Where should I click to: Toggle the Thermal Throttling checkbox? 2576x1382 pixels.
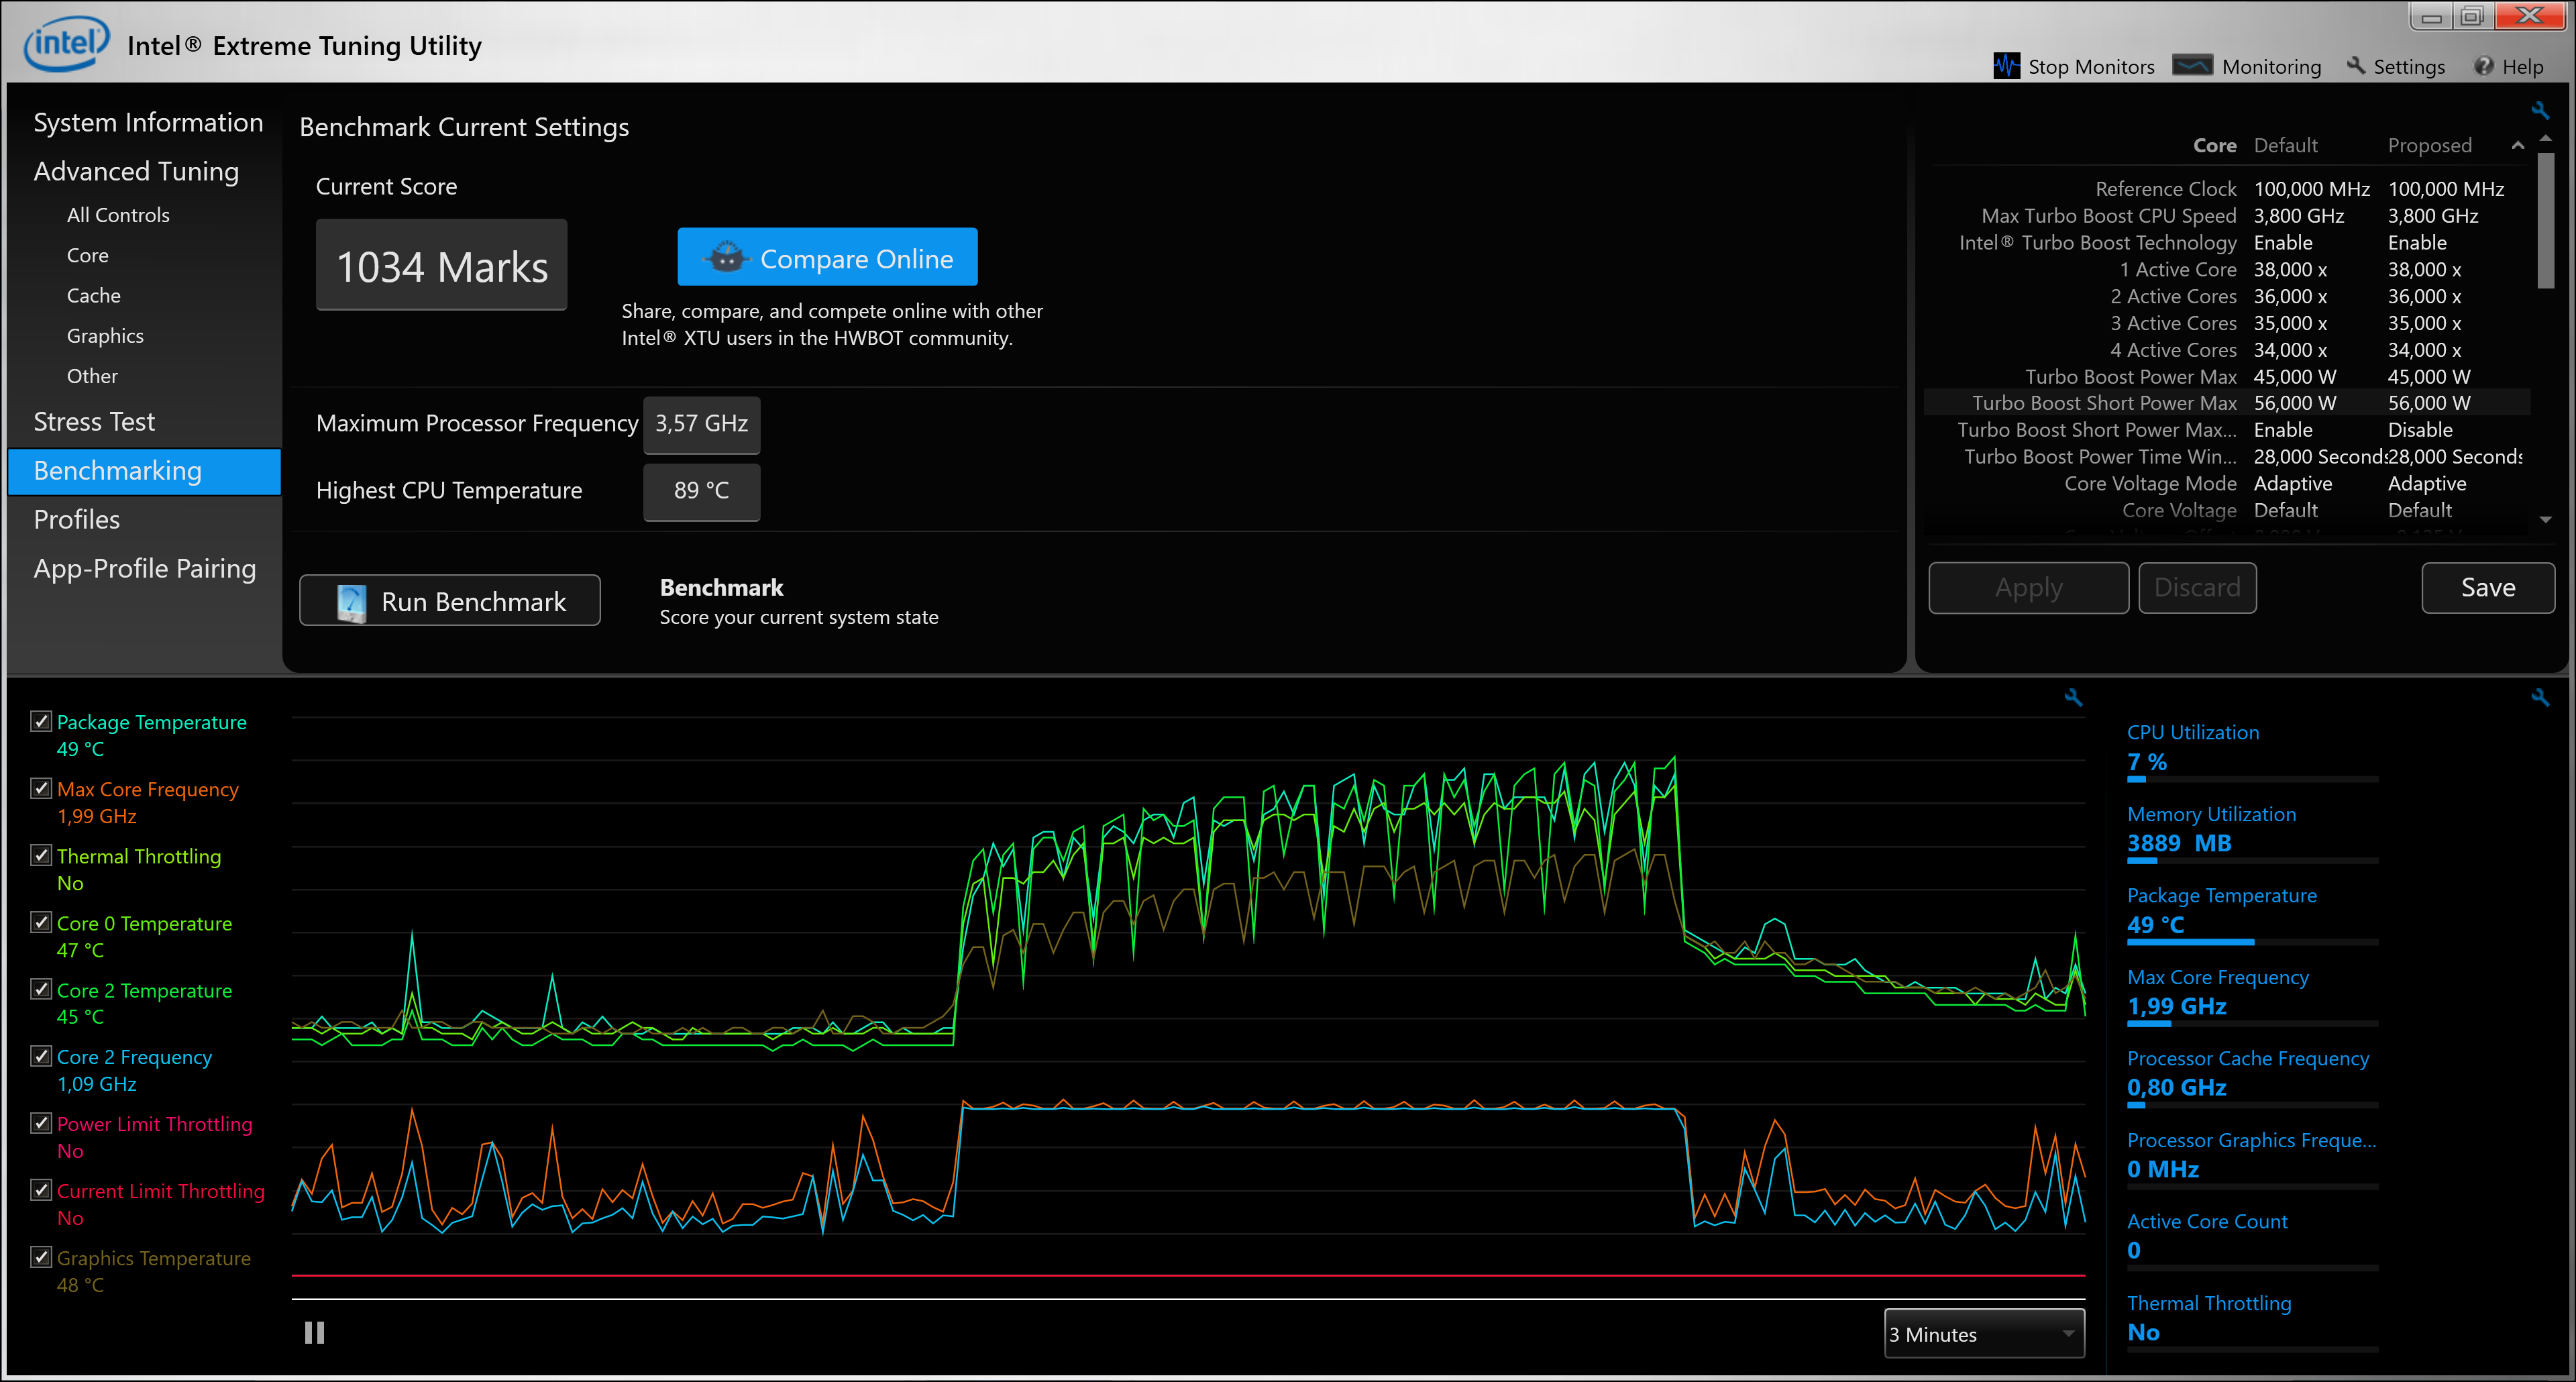pos(41,855)
